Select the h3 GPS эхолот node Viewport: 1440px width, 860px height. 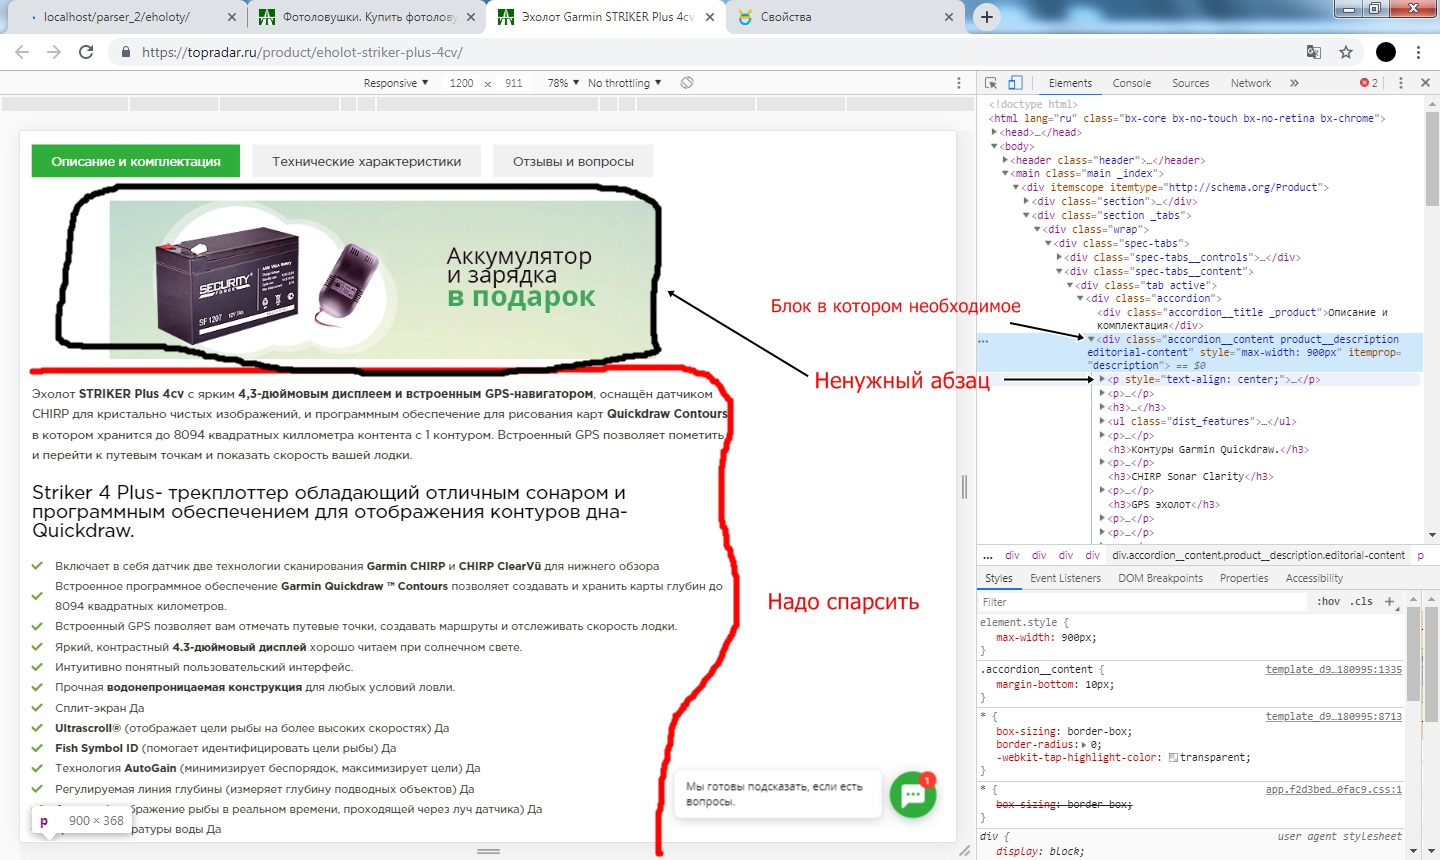(x=1163, y=504)
